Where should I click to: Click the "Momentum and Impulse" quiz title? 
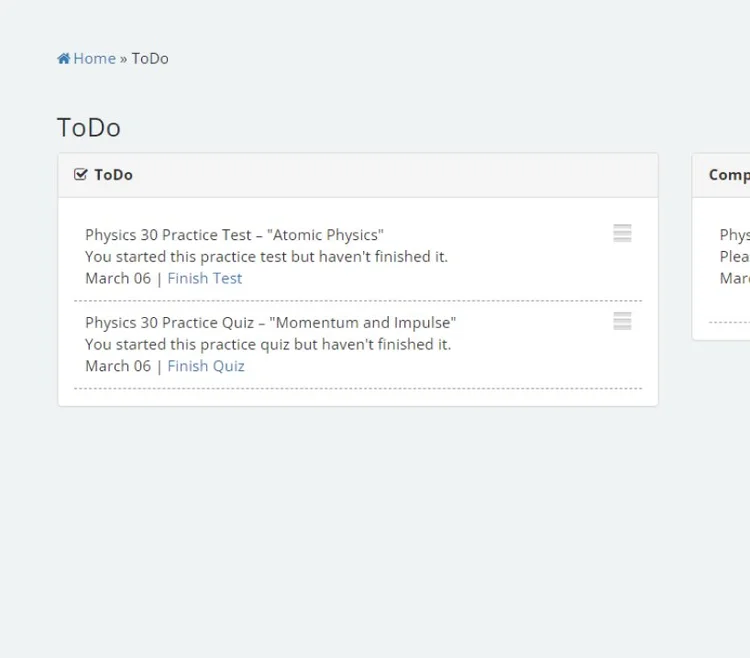coord(270,323)
